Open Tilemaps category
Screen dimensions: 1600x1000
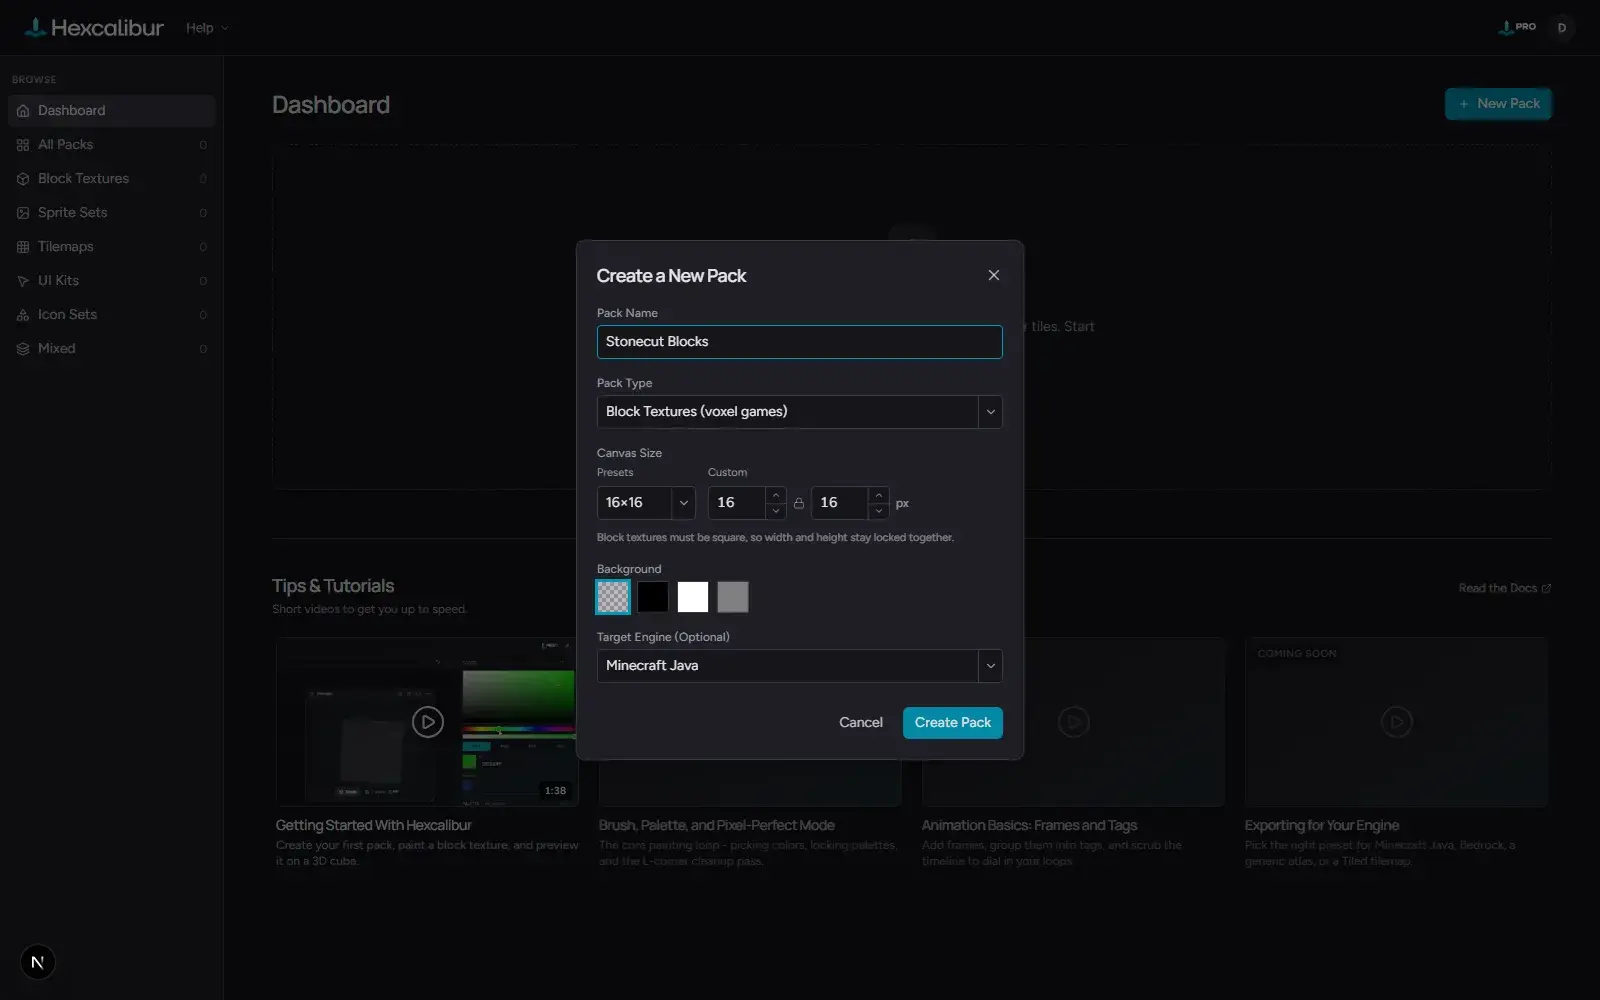tap(111, 247)
